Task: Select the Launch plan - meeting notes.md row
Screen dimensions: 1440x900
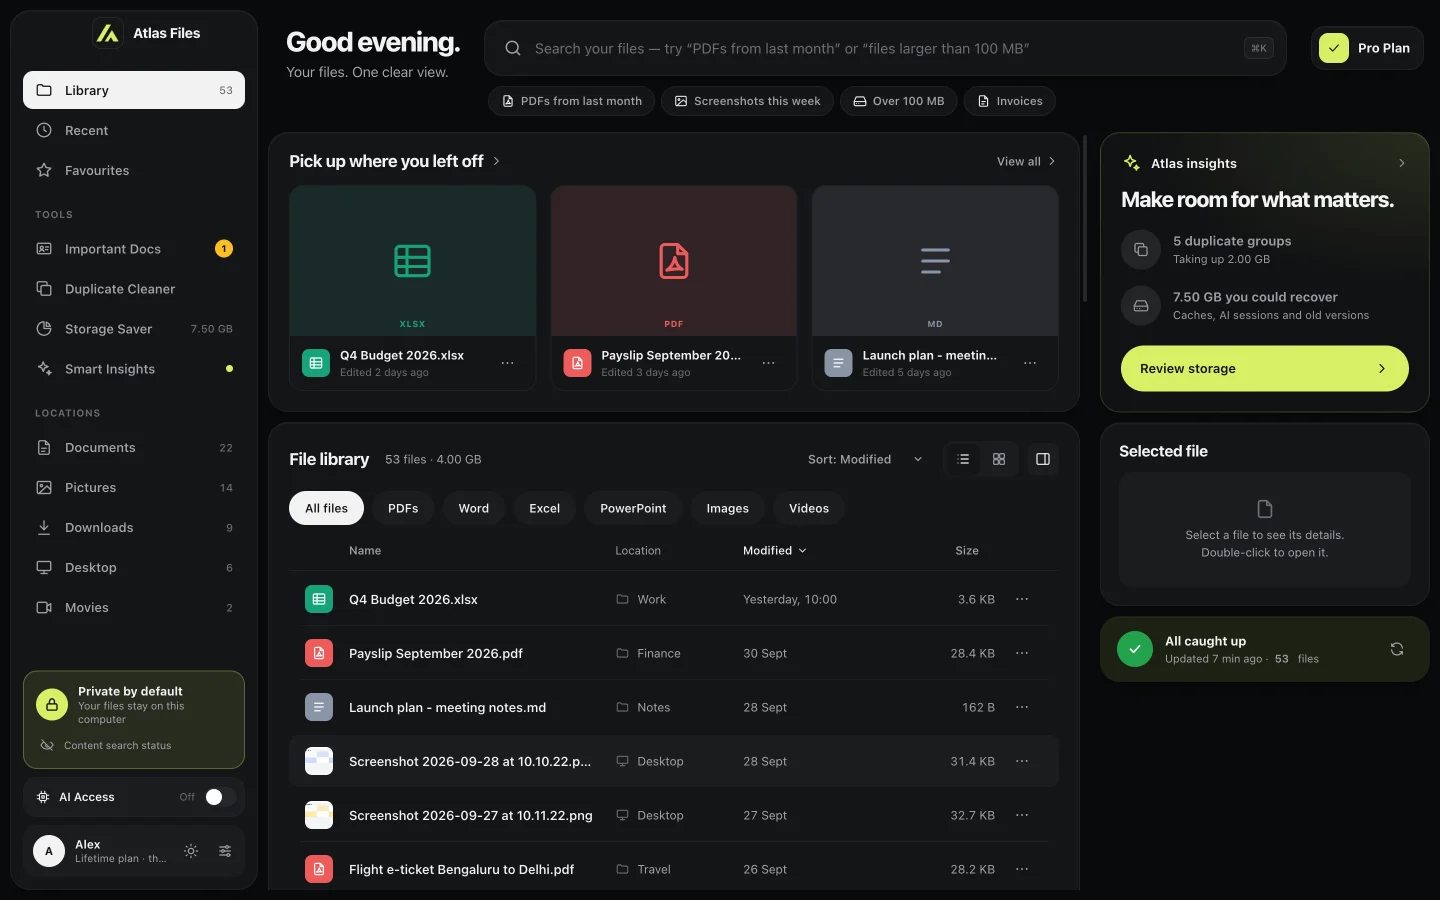Action: point(674,707)
